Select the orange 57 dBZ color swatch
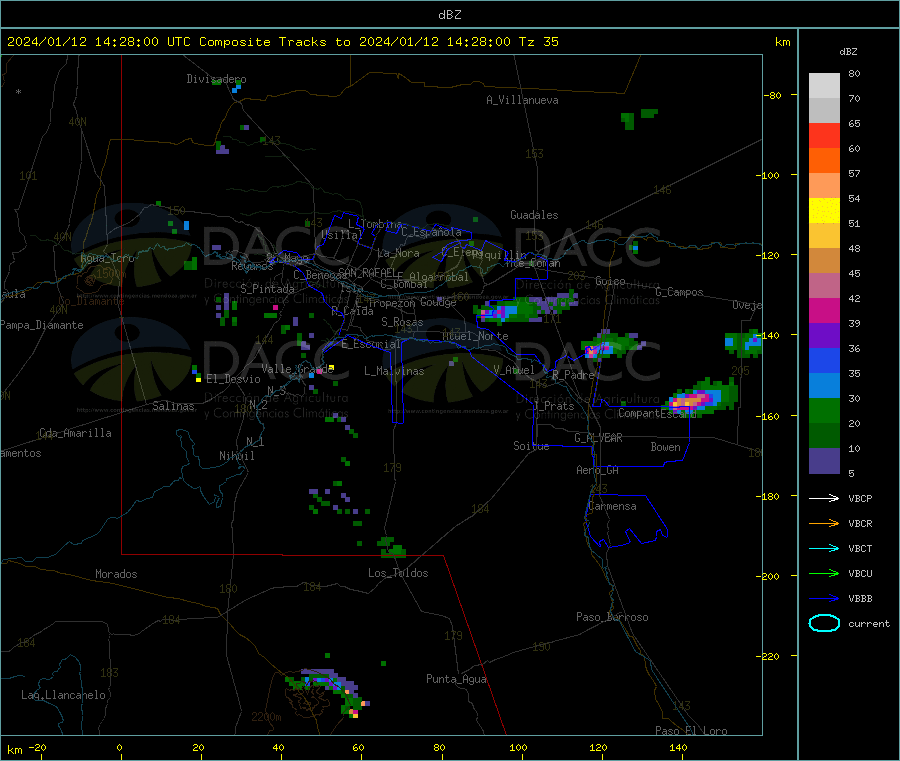Viewport: 900px width, 761px height. coord(824,161)
